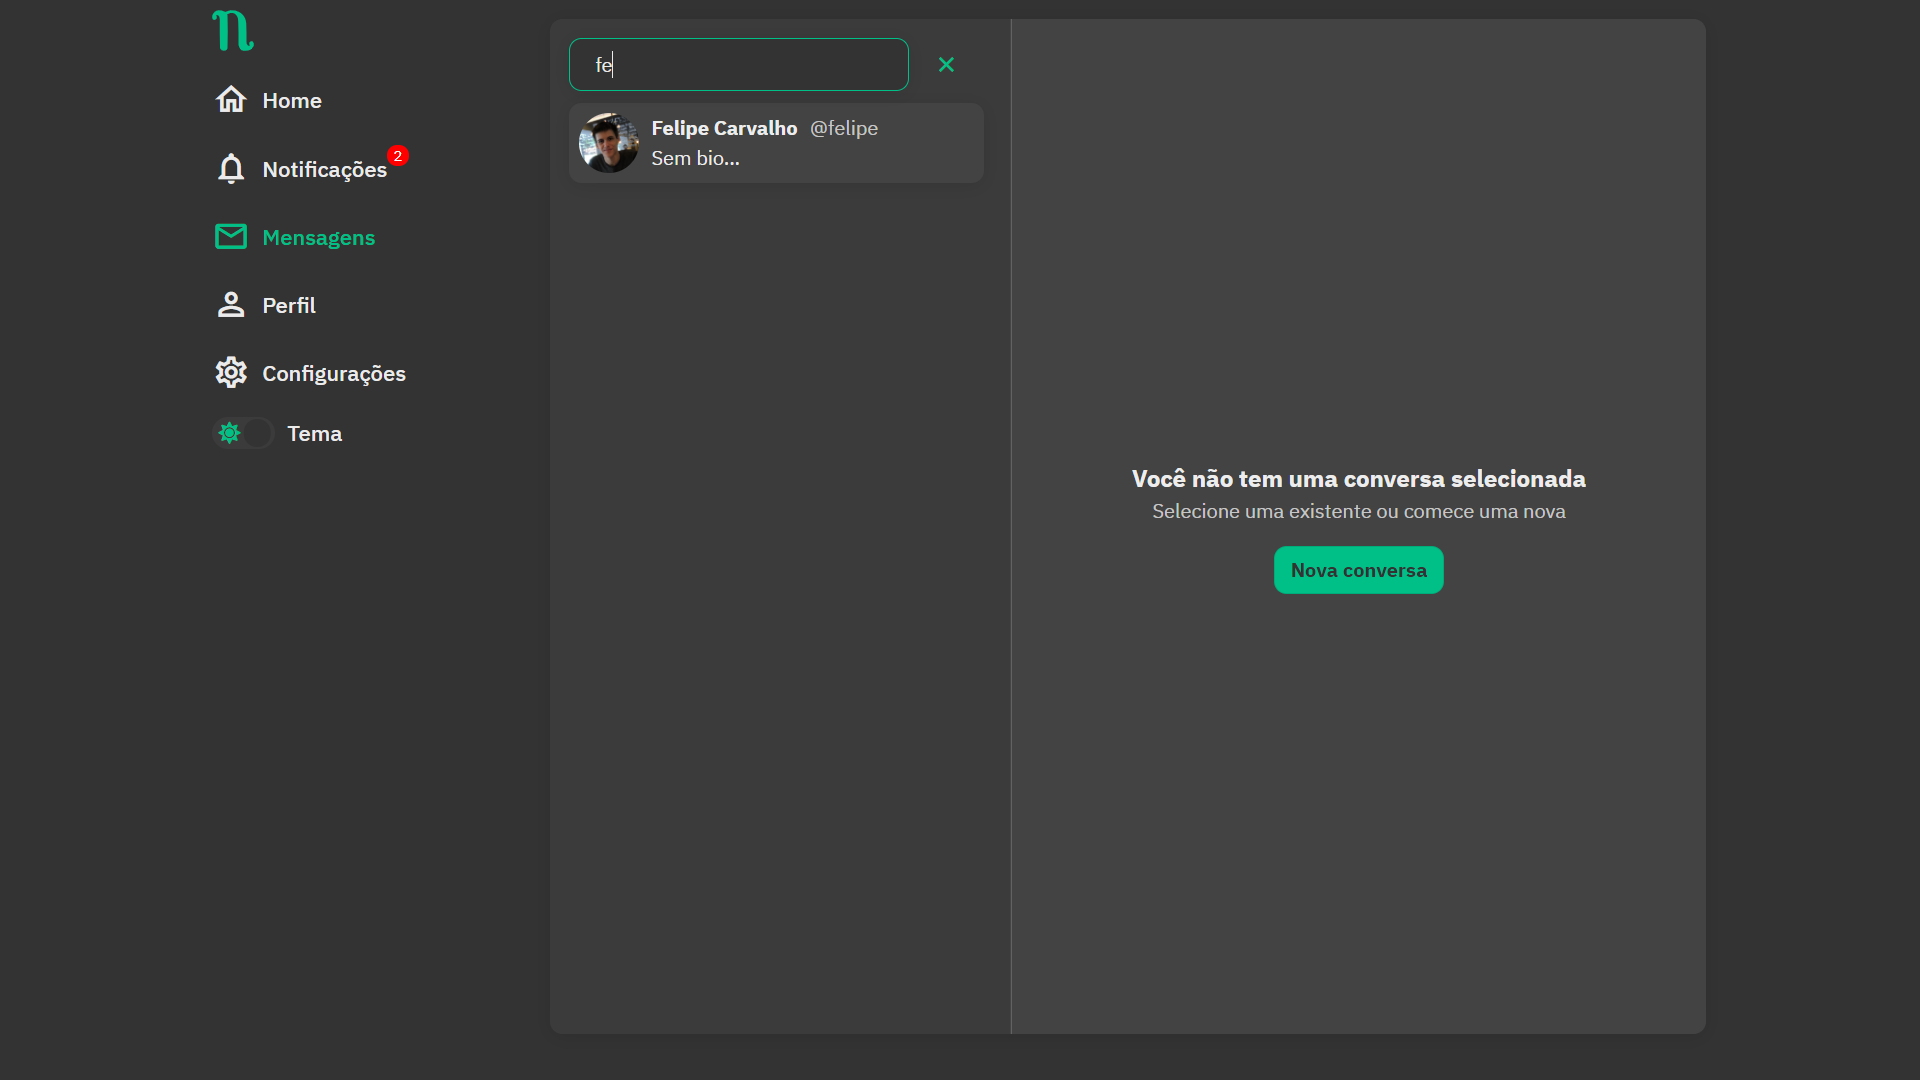Screen dimensions: 1920x1080
Task: Click the Home house icon
Action: (x=231, y=100)
